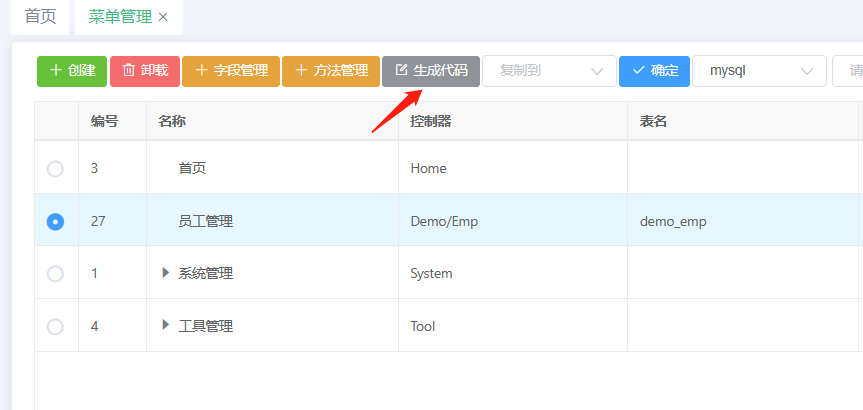Viewport: 863px width, 410px height.
Task: Open 方法管理 method management
Action: pyautogui.click(x=331, y=71)
